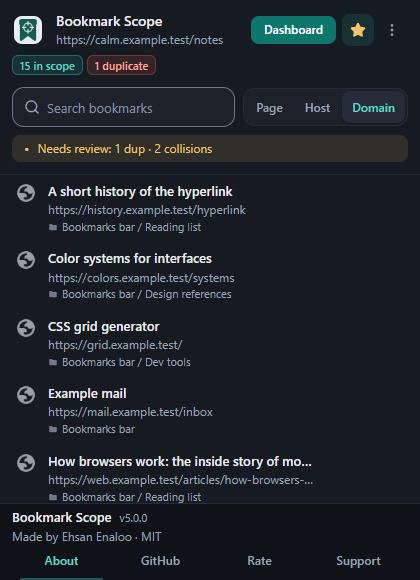Click the search magnifier icon
The height and width of the screenshot is (580, 420).
32,108
